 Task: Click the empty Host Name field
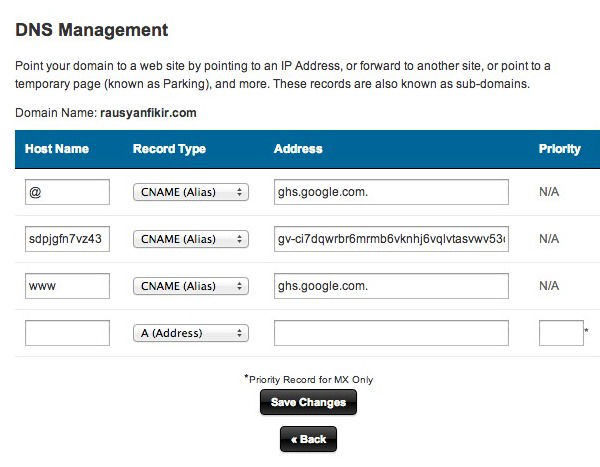pyautogui.click(x=67, y=333)
